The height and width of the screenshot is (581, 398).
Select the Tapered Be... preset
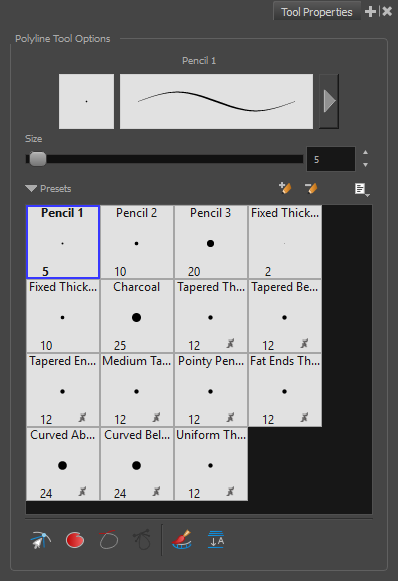point(285,316)
